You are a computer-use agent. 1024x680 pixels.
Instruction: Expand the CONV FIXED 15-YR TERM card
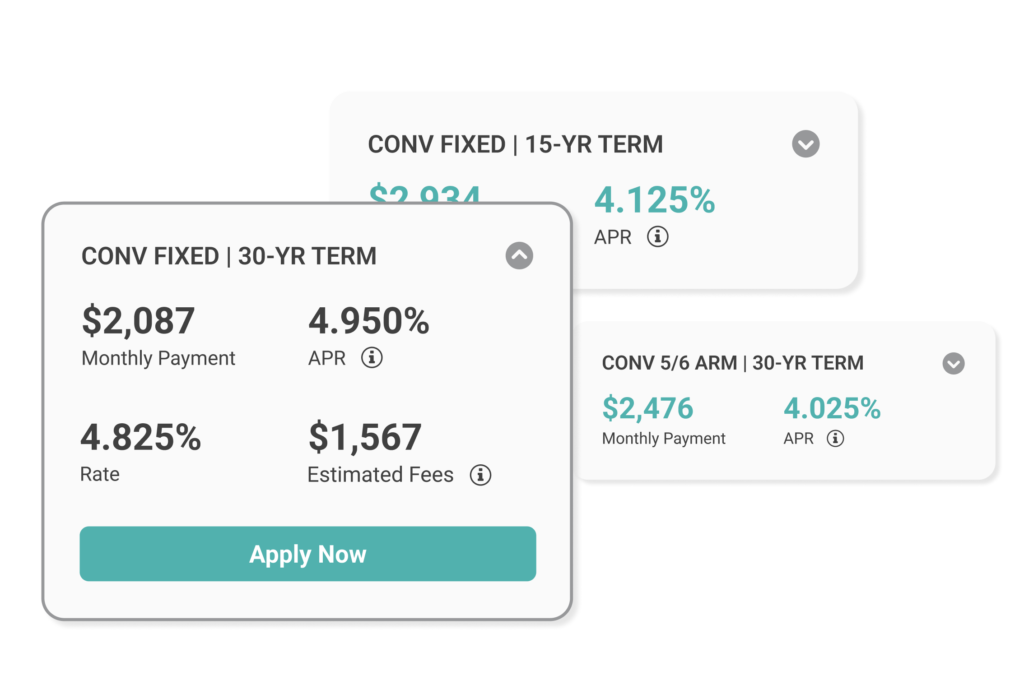[806, 144]
